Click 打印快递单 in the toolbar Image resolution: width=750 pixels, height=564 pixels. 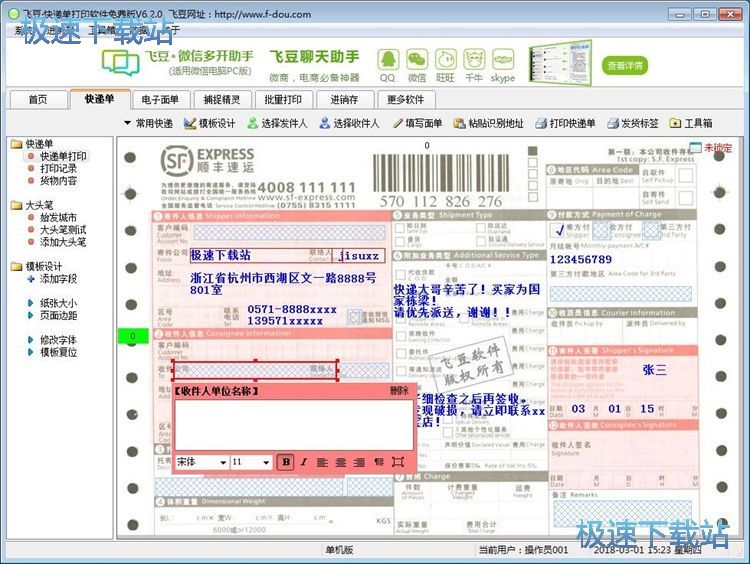pyautogui.click(x=565, y=123)
